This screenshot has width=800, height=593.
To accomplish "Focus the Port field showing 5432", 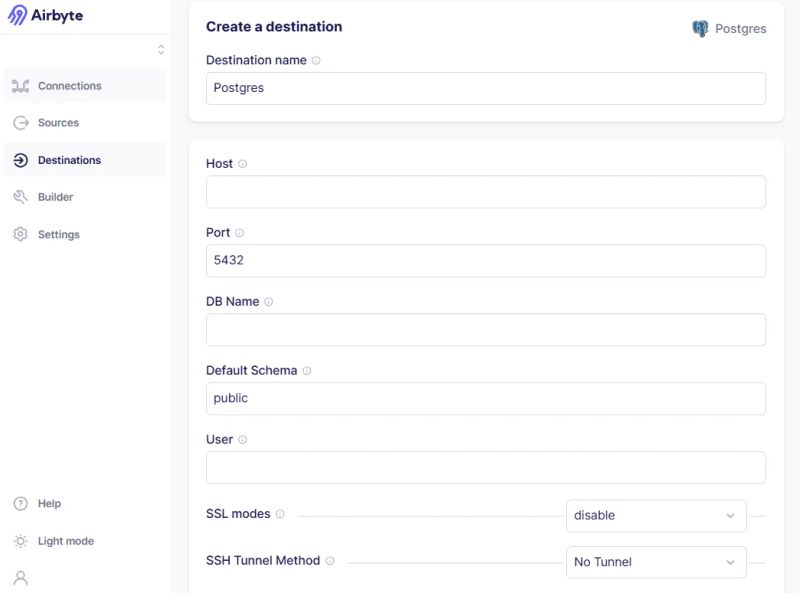I will [x=486, y=261].
